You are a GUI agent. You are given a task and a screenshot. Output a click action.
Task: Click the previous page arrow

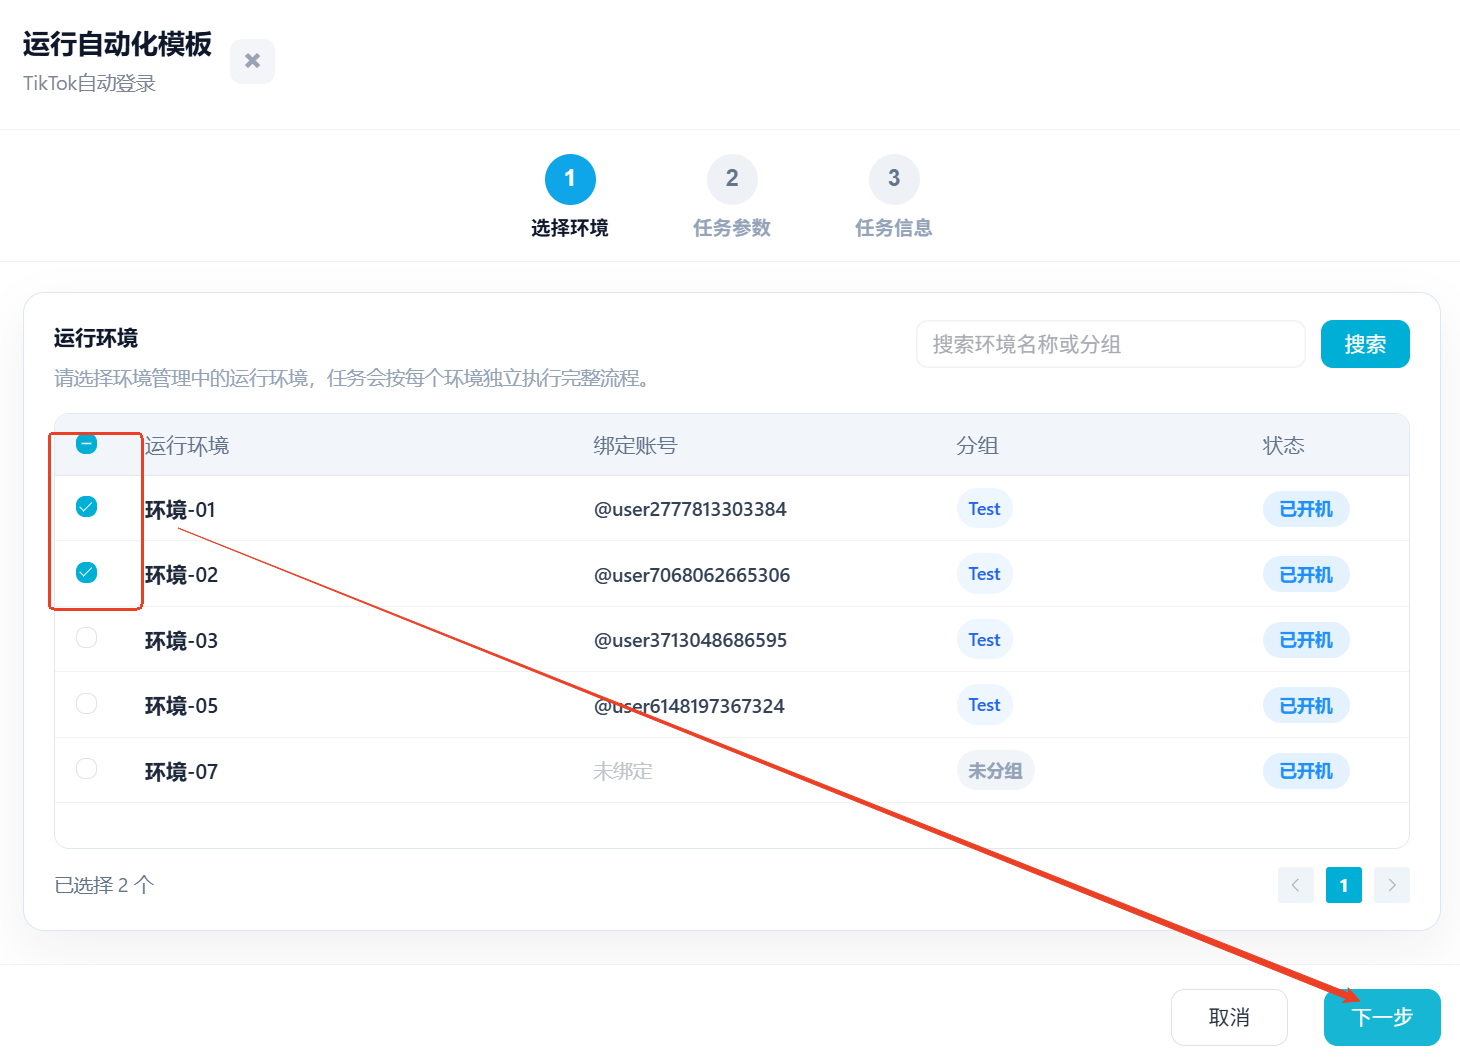(1296, 885)
